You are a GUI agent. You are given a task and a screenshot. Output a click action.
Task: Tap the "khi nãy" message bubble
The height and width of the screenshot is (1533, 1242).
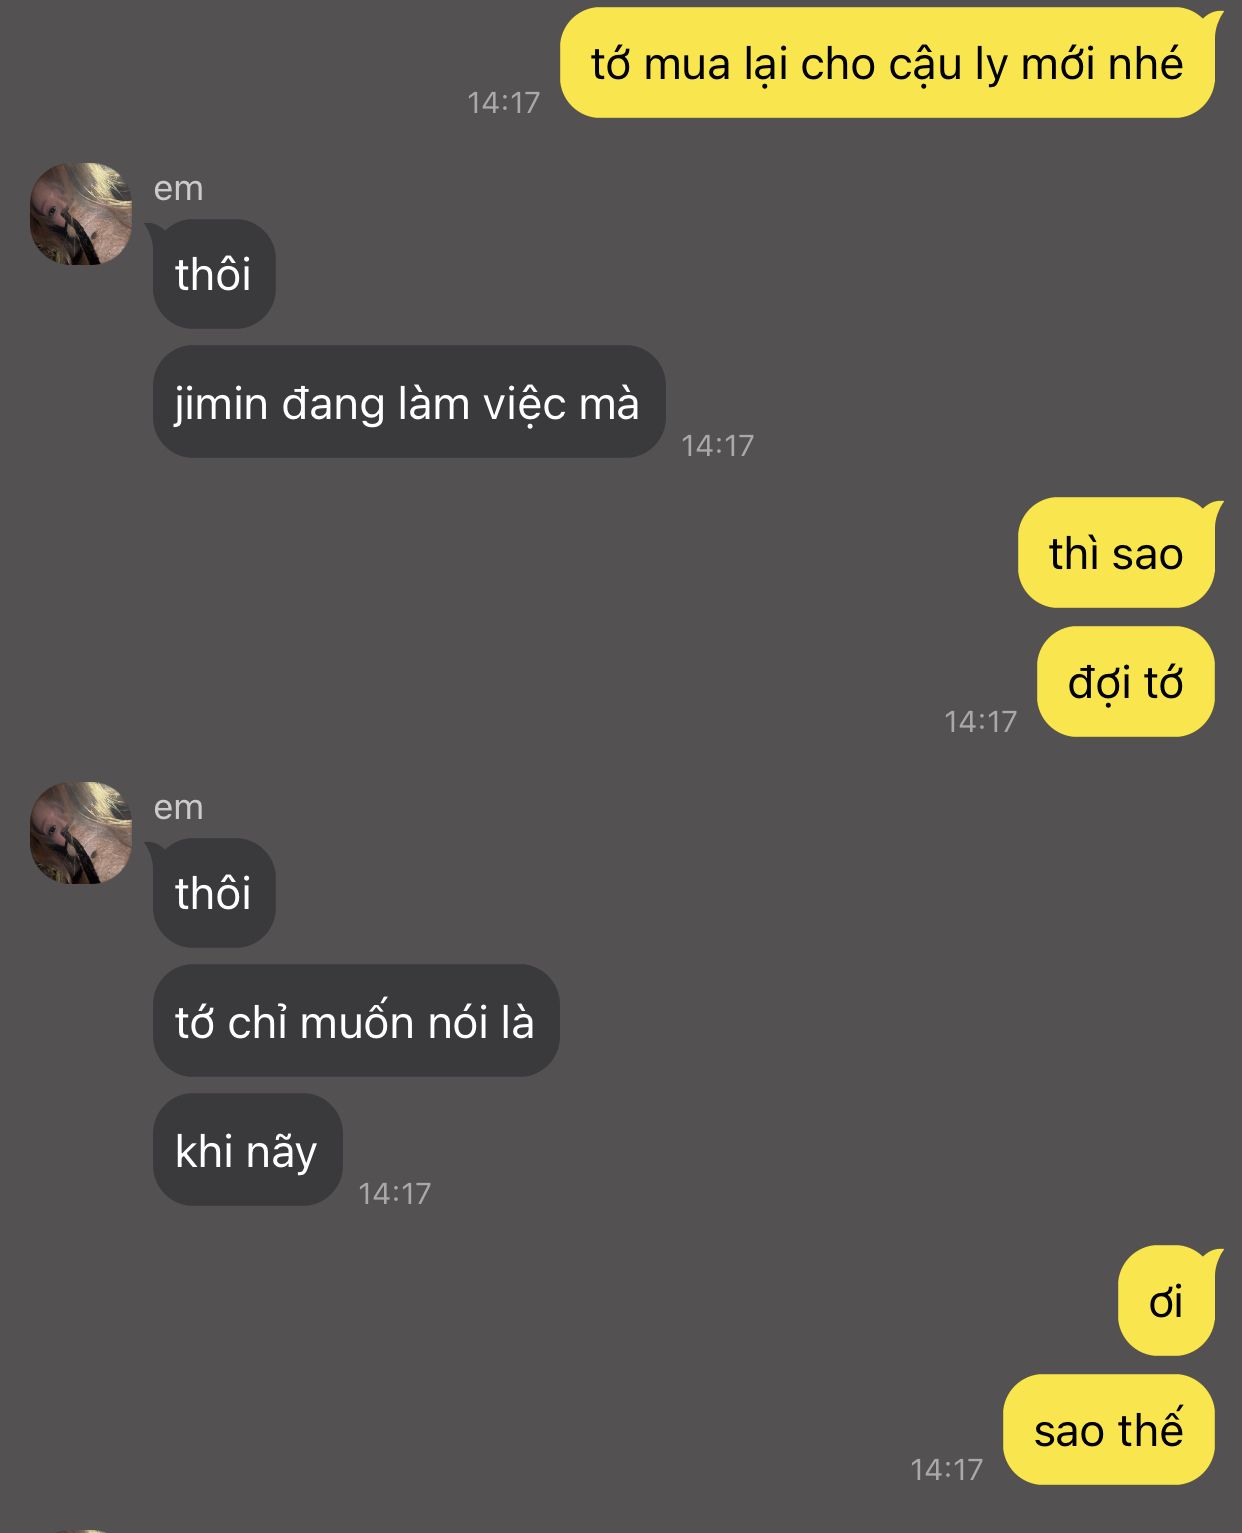click(x=247, y=1150)
